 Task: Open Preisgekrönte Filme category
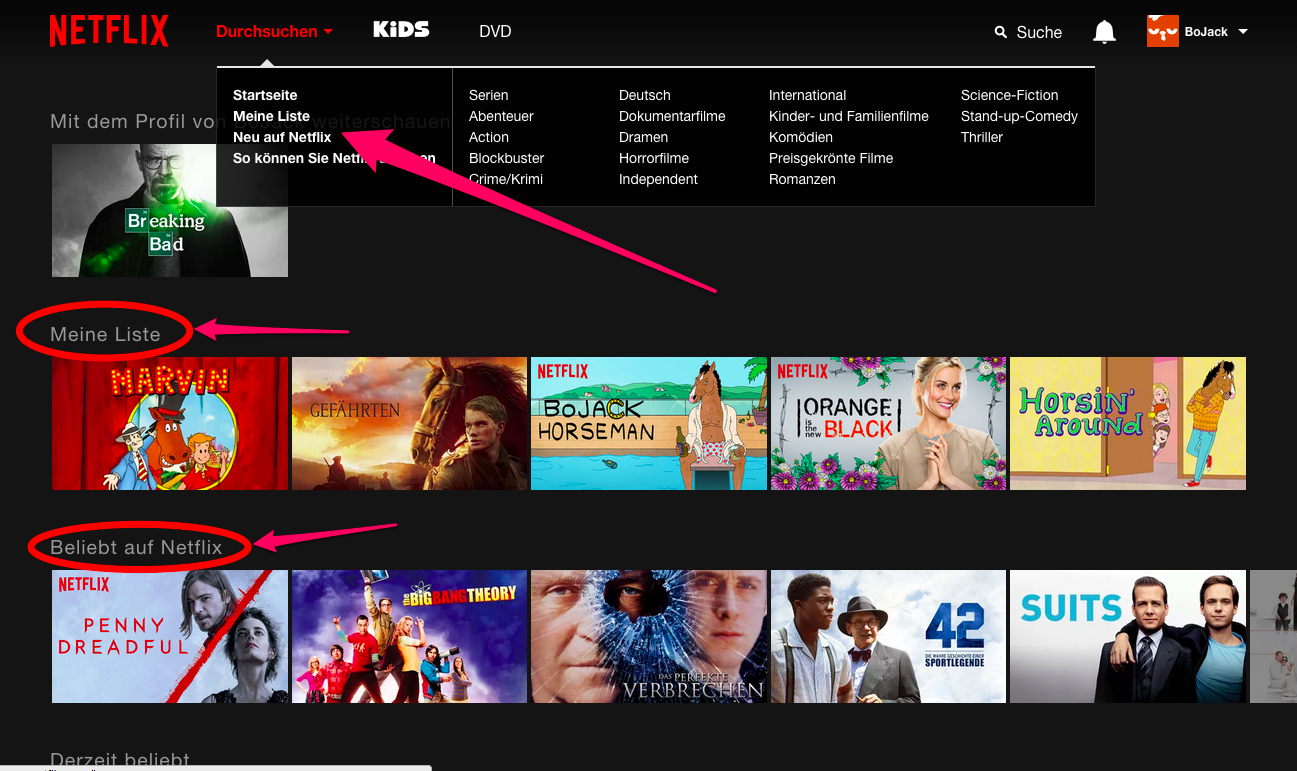[831, 158]
